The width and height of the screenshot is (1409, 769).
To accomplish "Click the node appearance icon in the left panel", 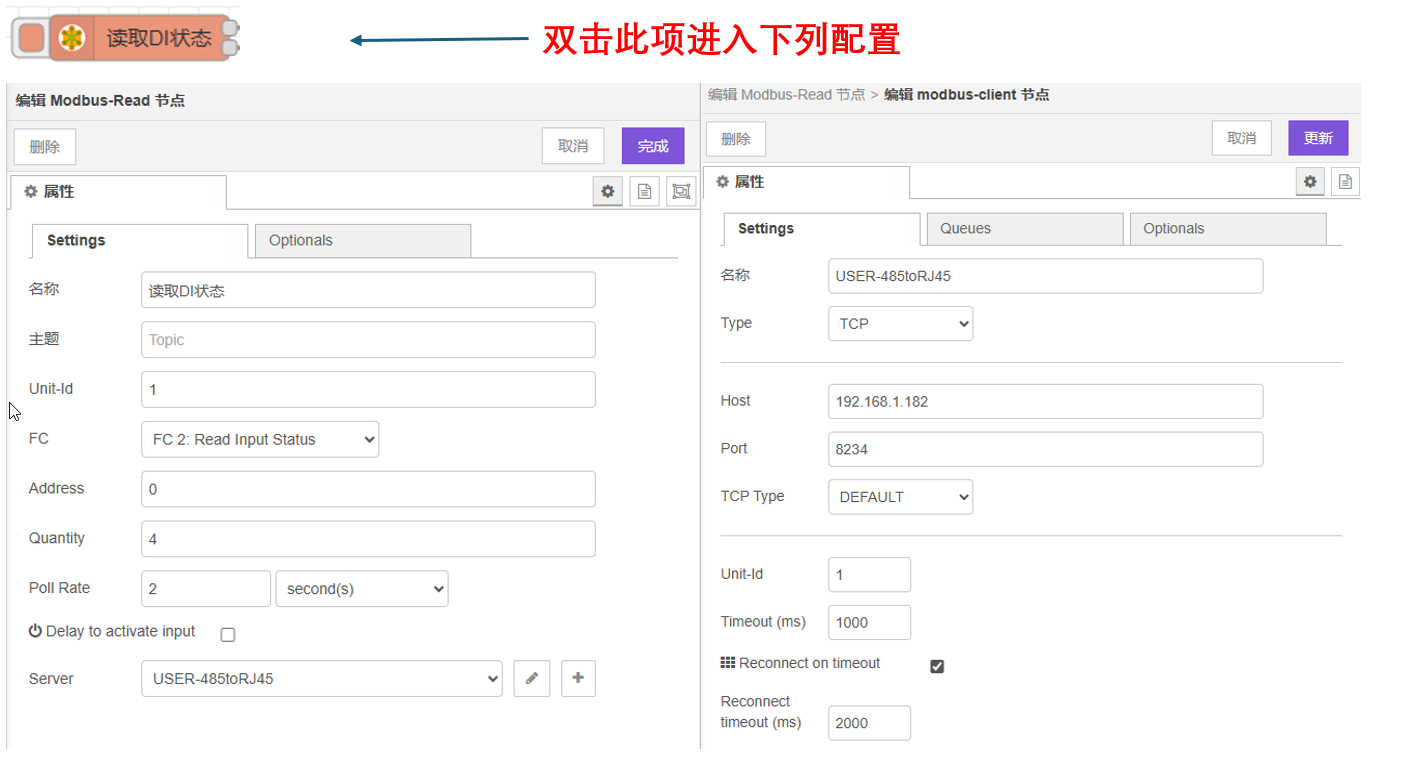I will [681, 191].
